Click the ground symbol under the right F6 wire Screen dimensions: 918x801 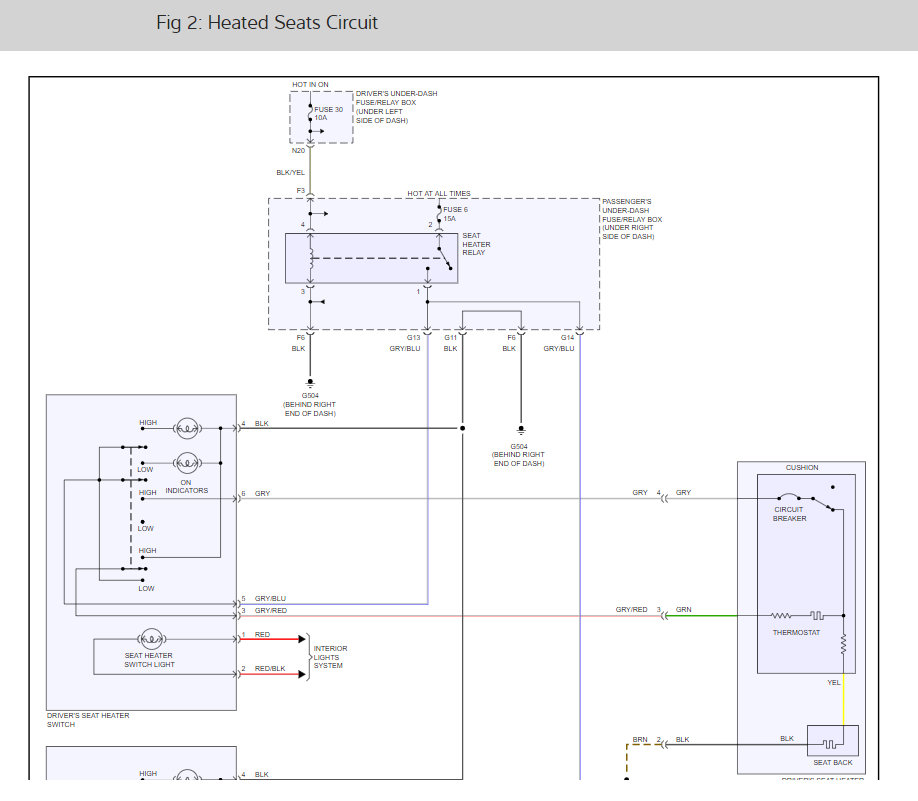tap(521, 429)
